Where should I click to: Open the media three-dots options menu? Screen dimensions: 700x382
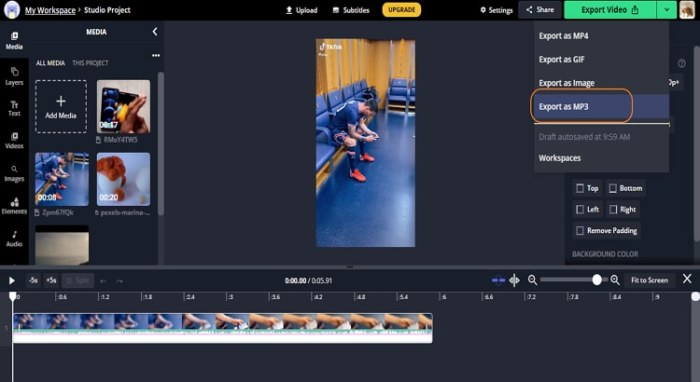(x=156, y=55)
